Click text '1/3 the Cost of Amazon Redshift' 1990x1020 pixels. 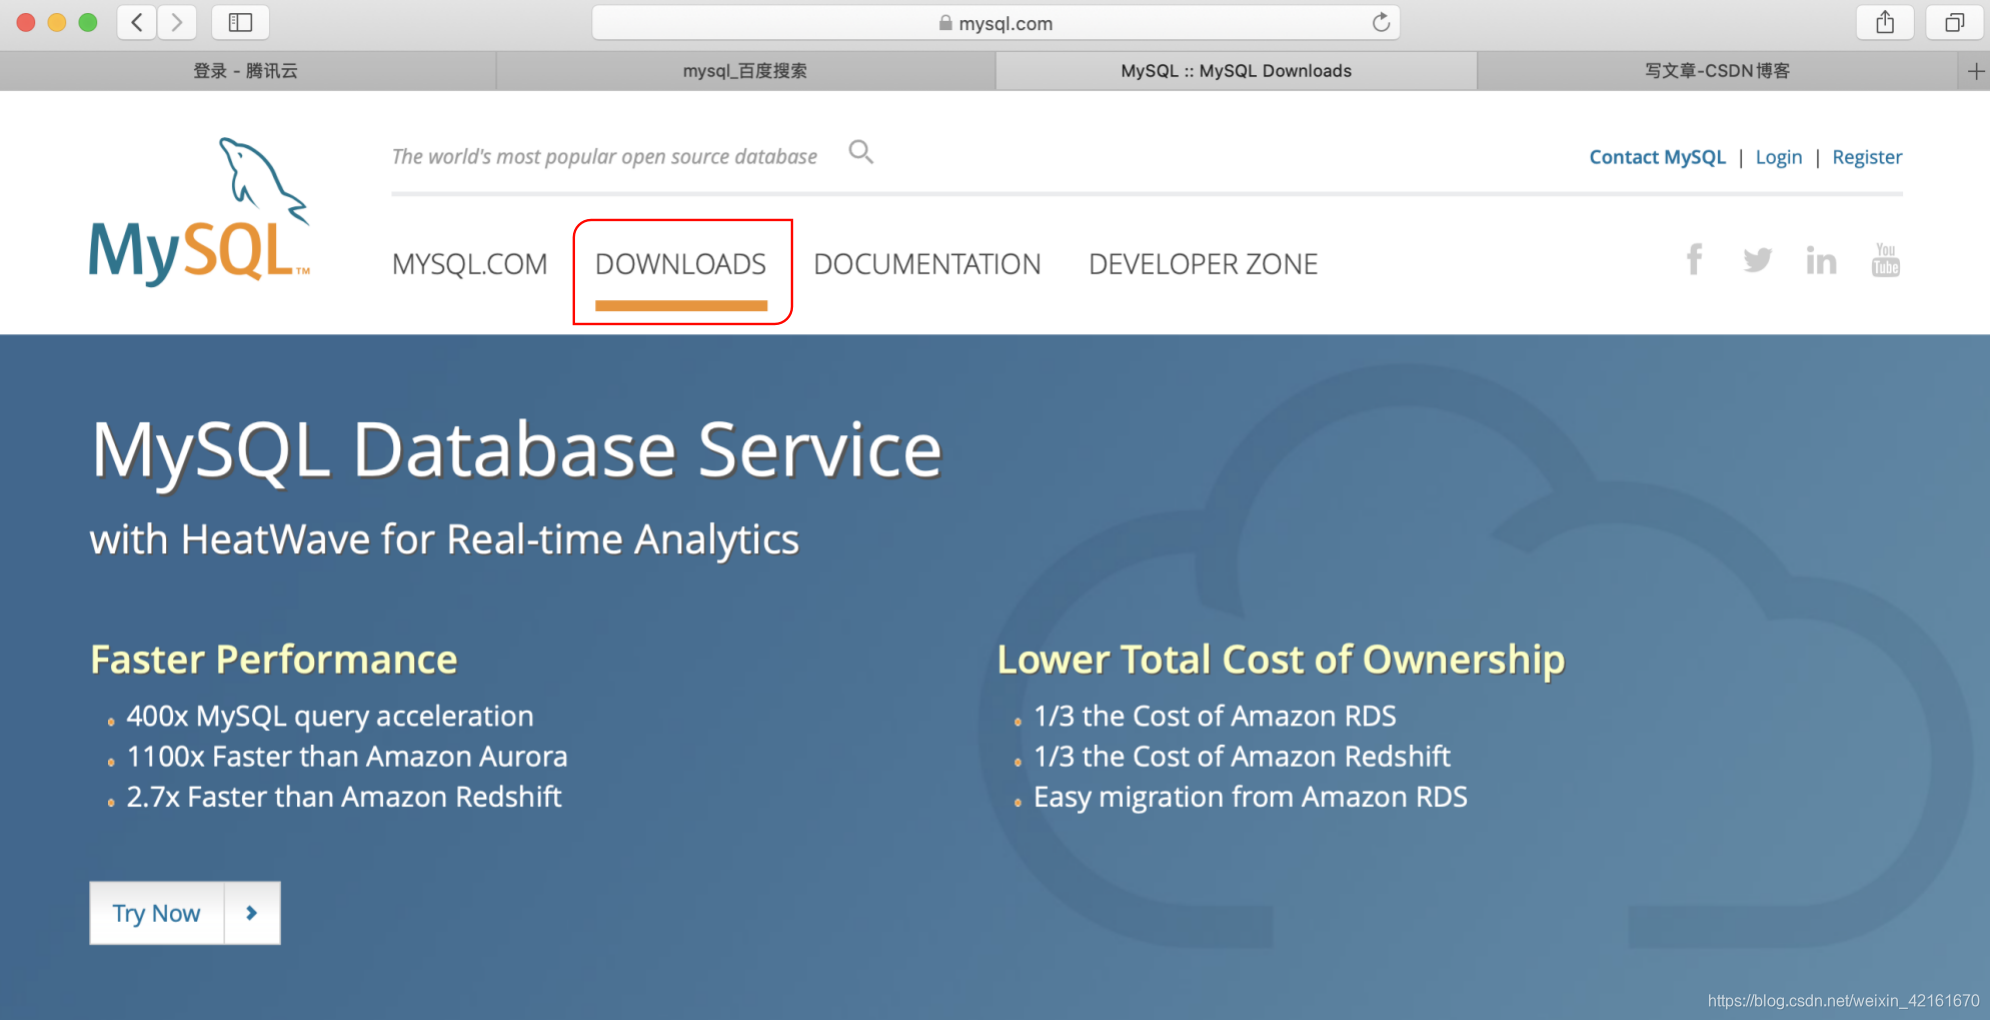pyautogui.click(x=1242, y=756)
